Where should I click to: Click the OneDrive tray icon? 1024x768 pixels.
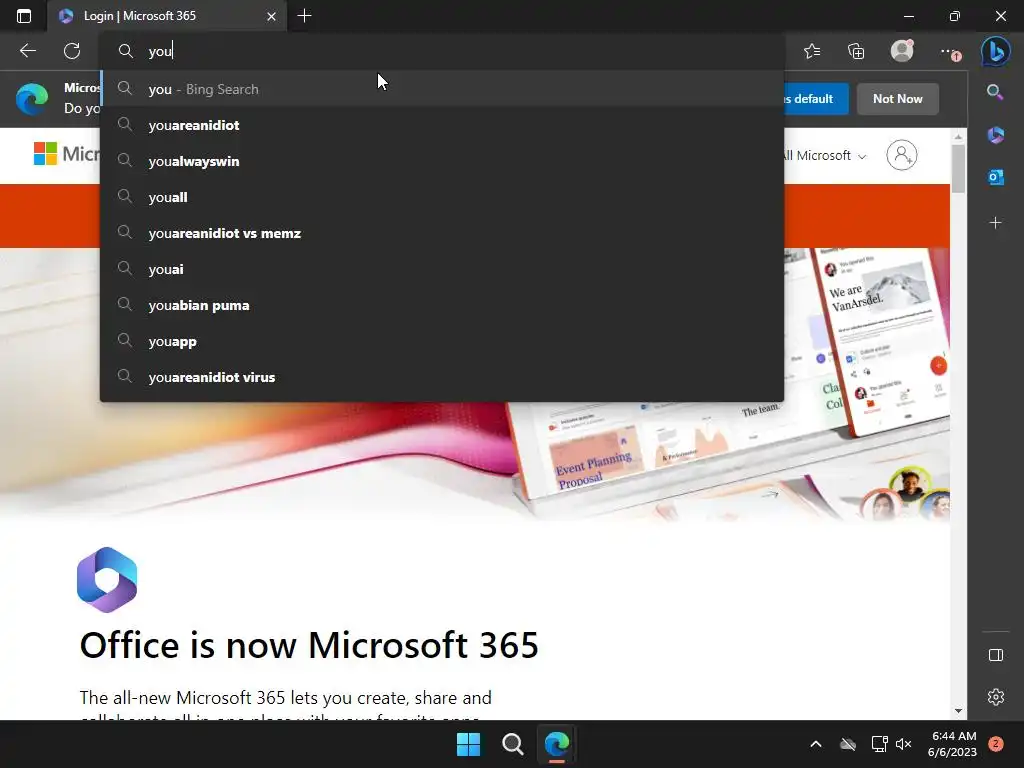click(848, 744)
